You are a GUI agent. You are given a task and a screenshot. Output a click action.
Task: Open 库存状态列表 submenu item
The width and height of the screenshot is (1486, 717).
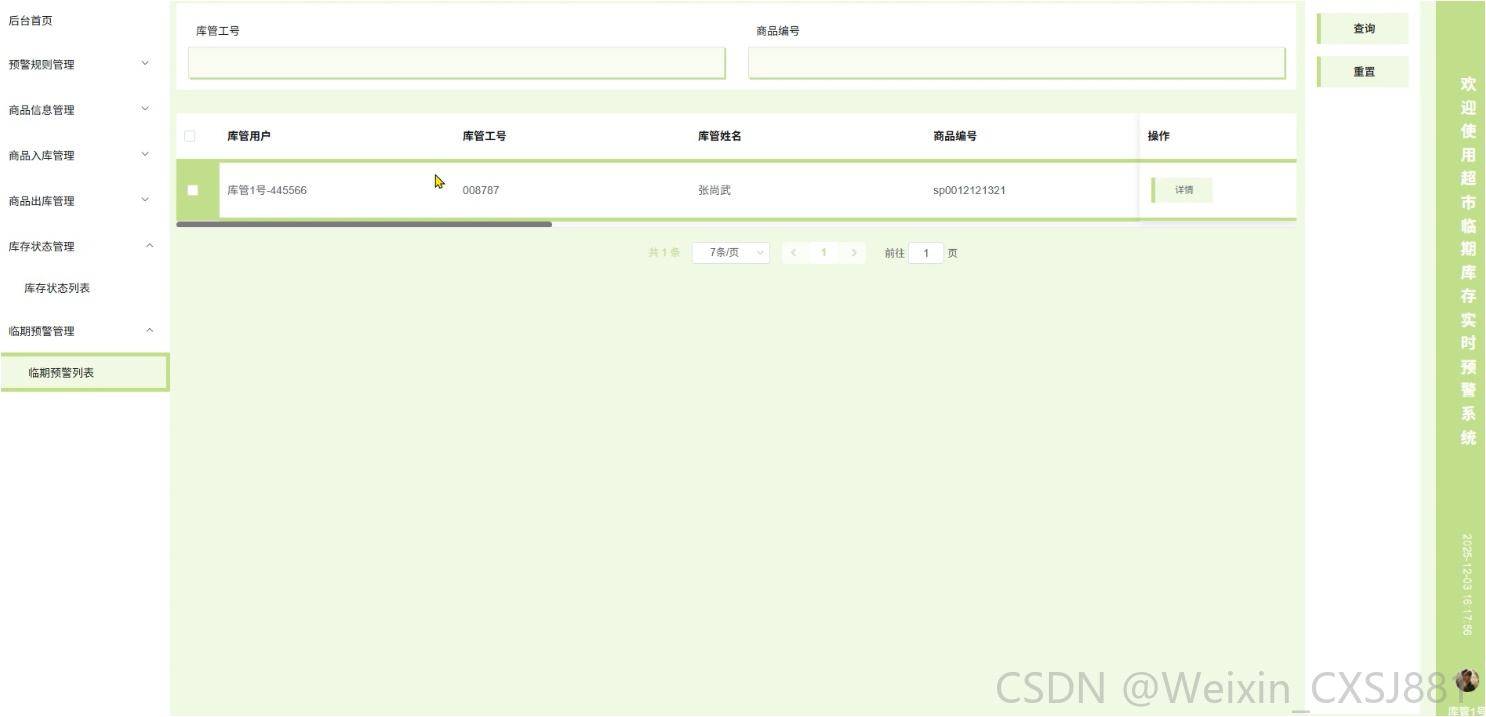pyautogui.click(x=57, y=288)
